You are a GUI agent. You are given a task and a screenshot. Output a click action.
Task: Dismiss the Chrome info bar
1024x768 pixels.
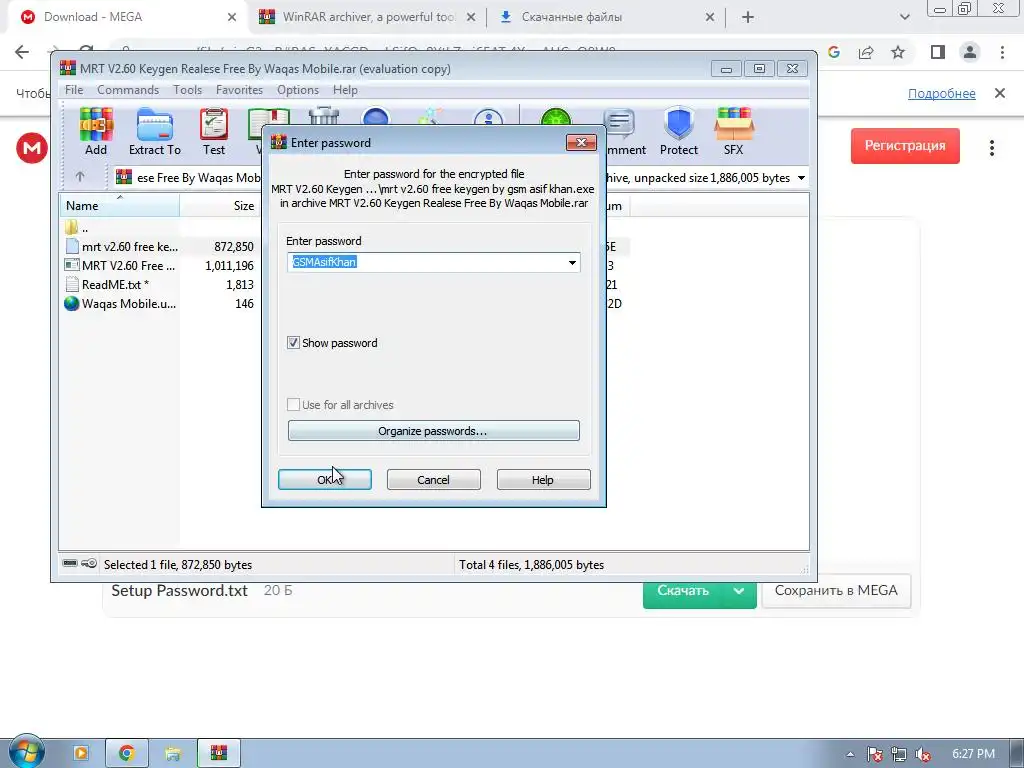[x=1000, y=93]
